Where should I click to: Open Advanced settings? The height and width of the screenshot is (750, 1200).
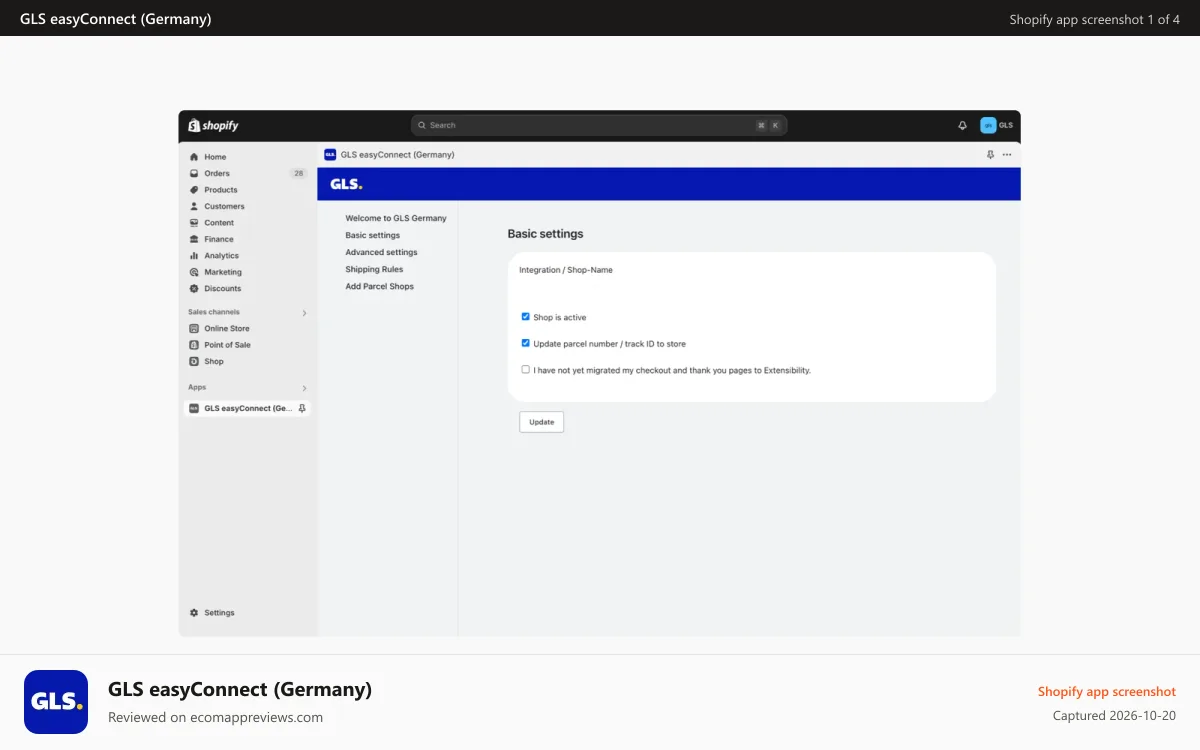coord(382,252)
